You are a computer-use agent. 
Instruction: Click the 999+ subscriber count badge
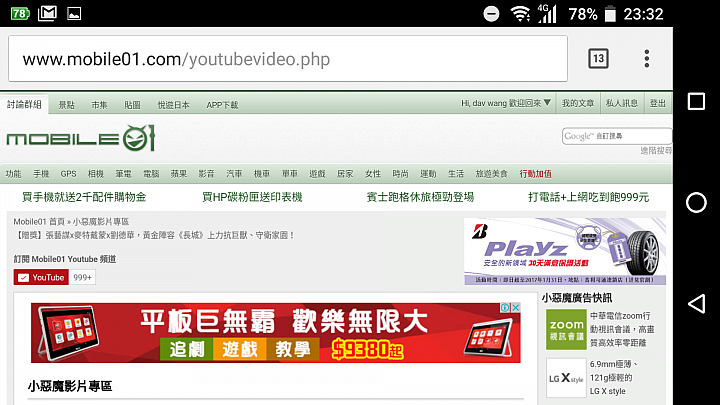pyautogui.click(x=82, y=277)
